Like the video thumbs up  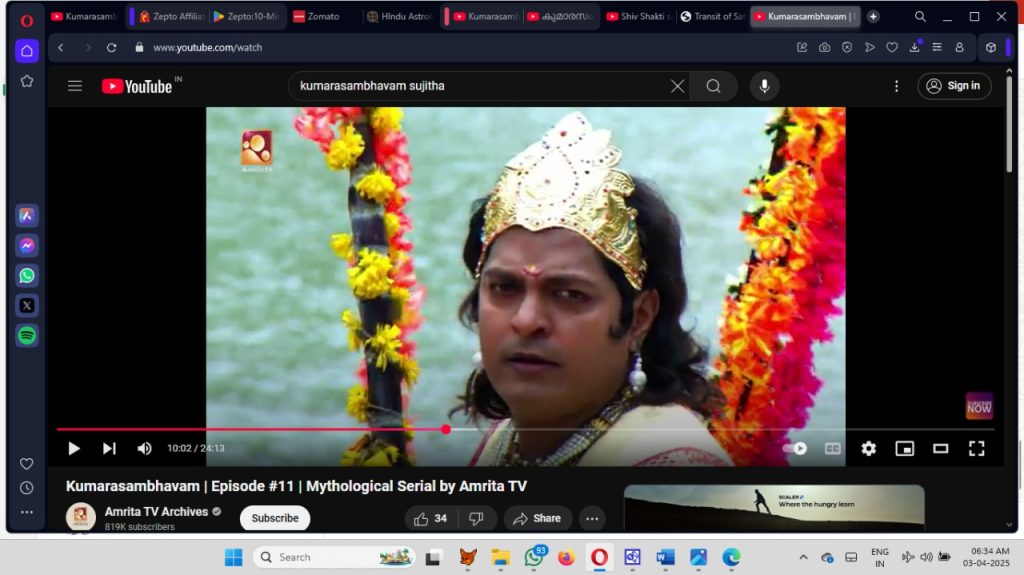[x=431, y=518]
